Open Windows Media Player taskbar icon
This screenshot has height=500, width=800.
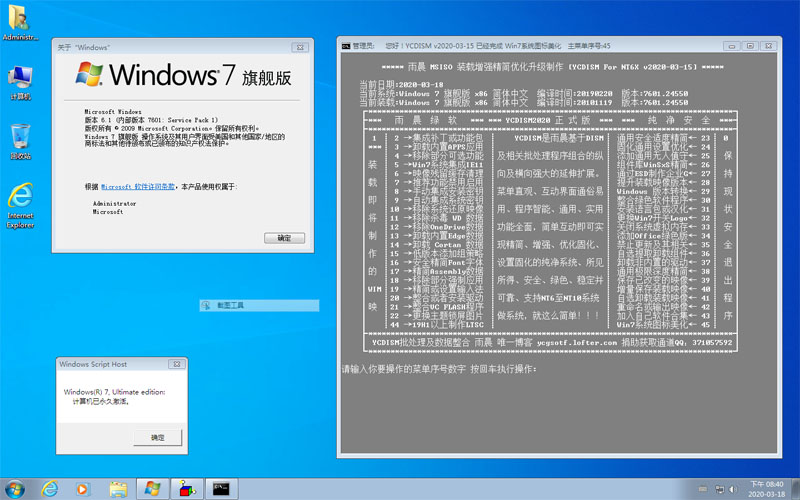point(82,489)
